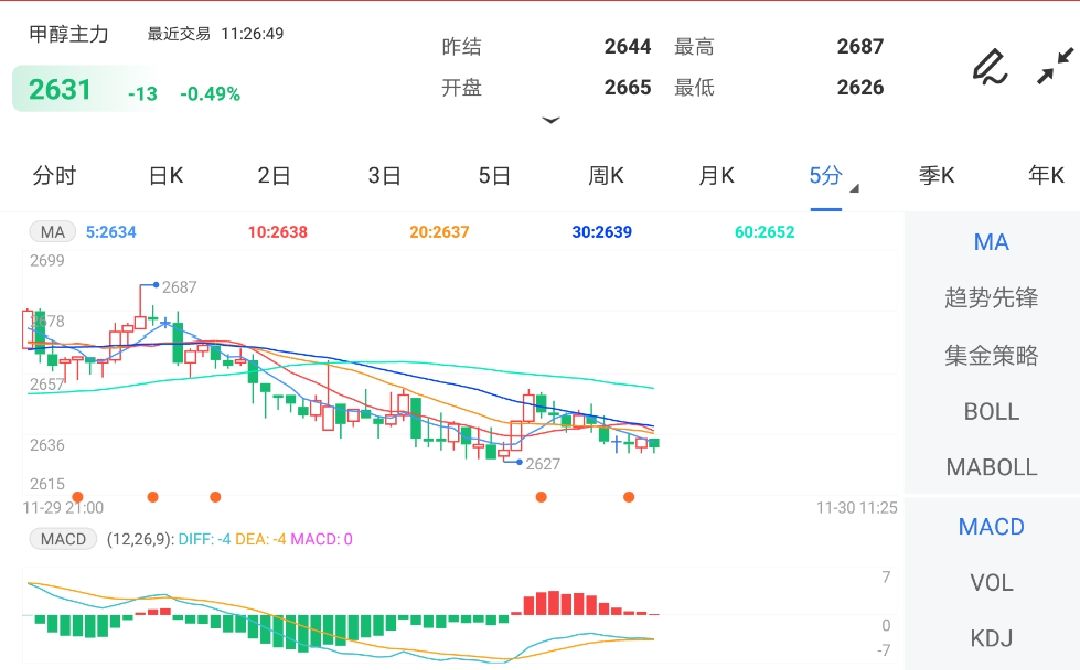
Task: Click the MACD indicator label pill
Action: [x=63, y=538]
